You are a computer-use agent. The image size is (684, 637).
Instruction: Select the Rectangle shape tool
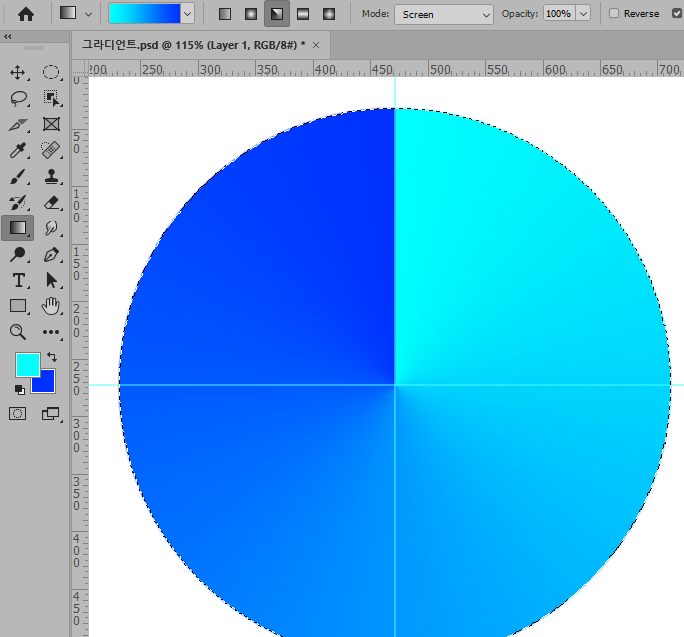pyautogui.click(x=18, y=306)
